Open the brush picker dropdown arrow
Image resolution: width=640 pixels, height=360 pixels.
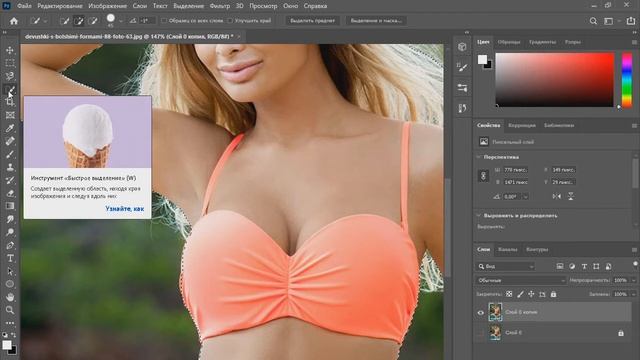pyautogui.click(x=121, y=21)
